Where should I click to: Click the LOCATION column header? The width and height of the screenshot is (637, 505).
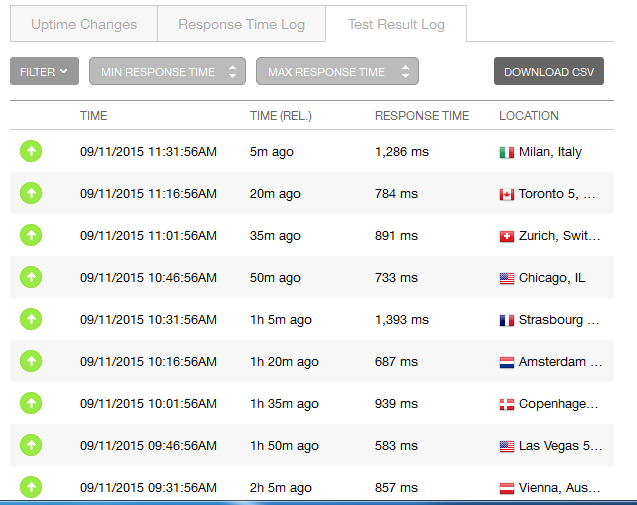[x=529, y=116]
